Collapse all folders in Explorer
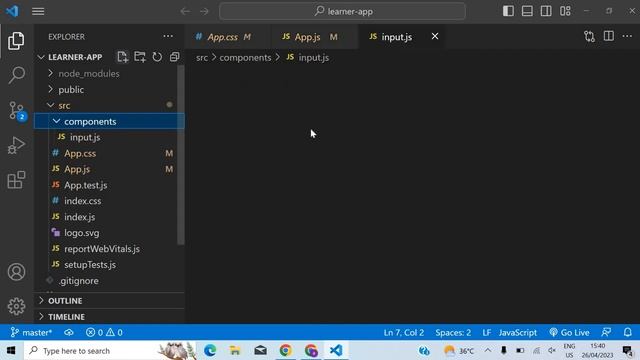 (175, 57)
